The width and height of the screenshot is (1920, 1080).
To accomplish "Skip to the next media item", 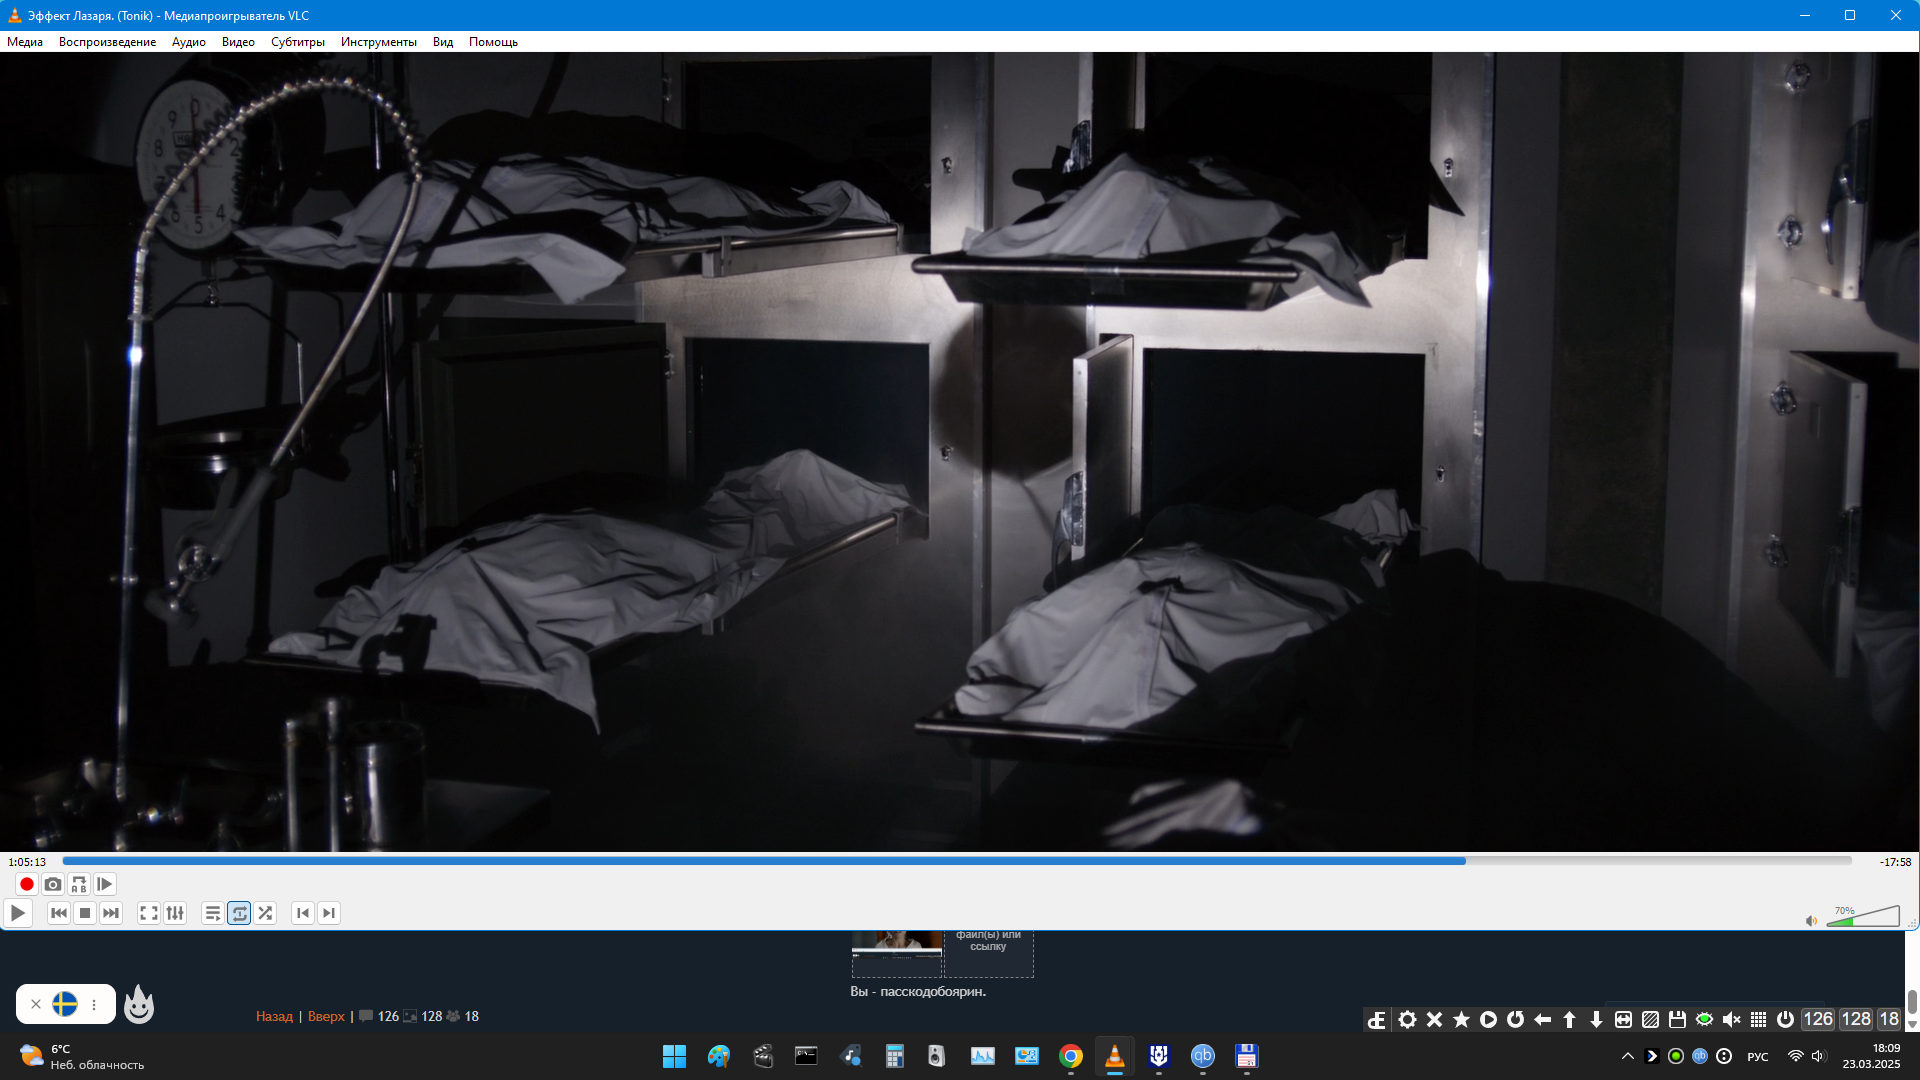I will coord(111,913).
